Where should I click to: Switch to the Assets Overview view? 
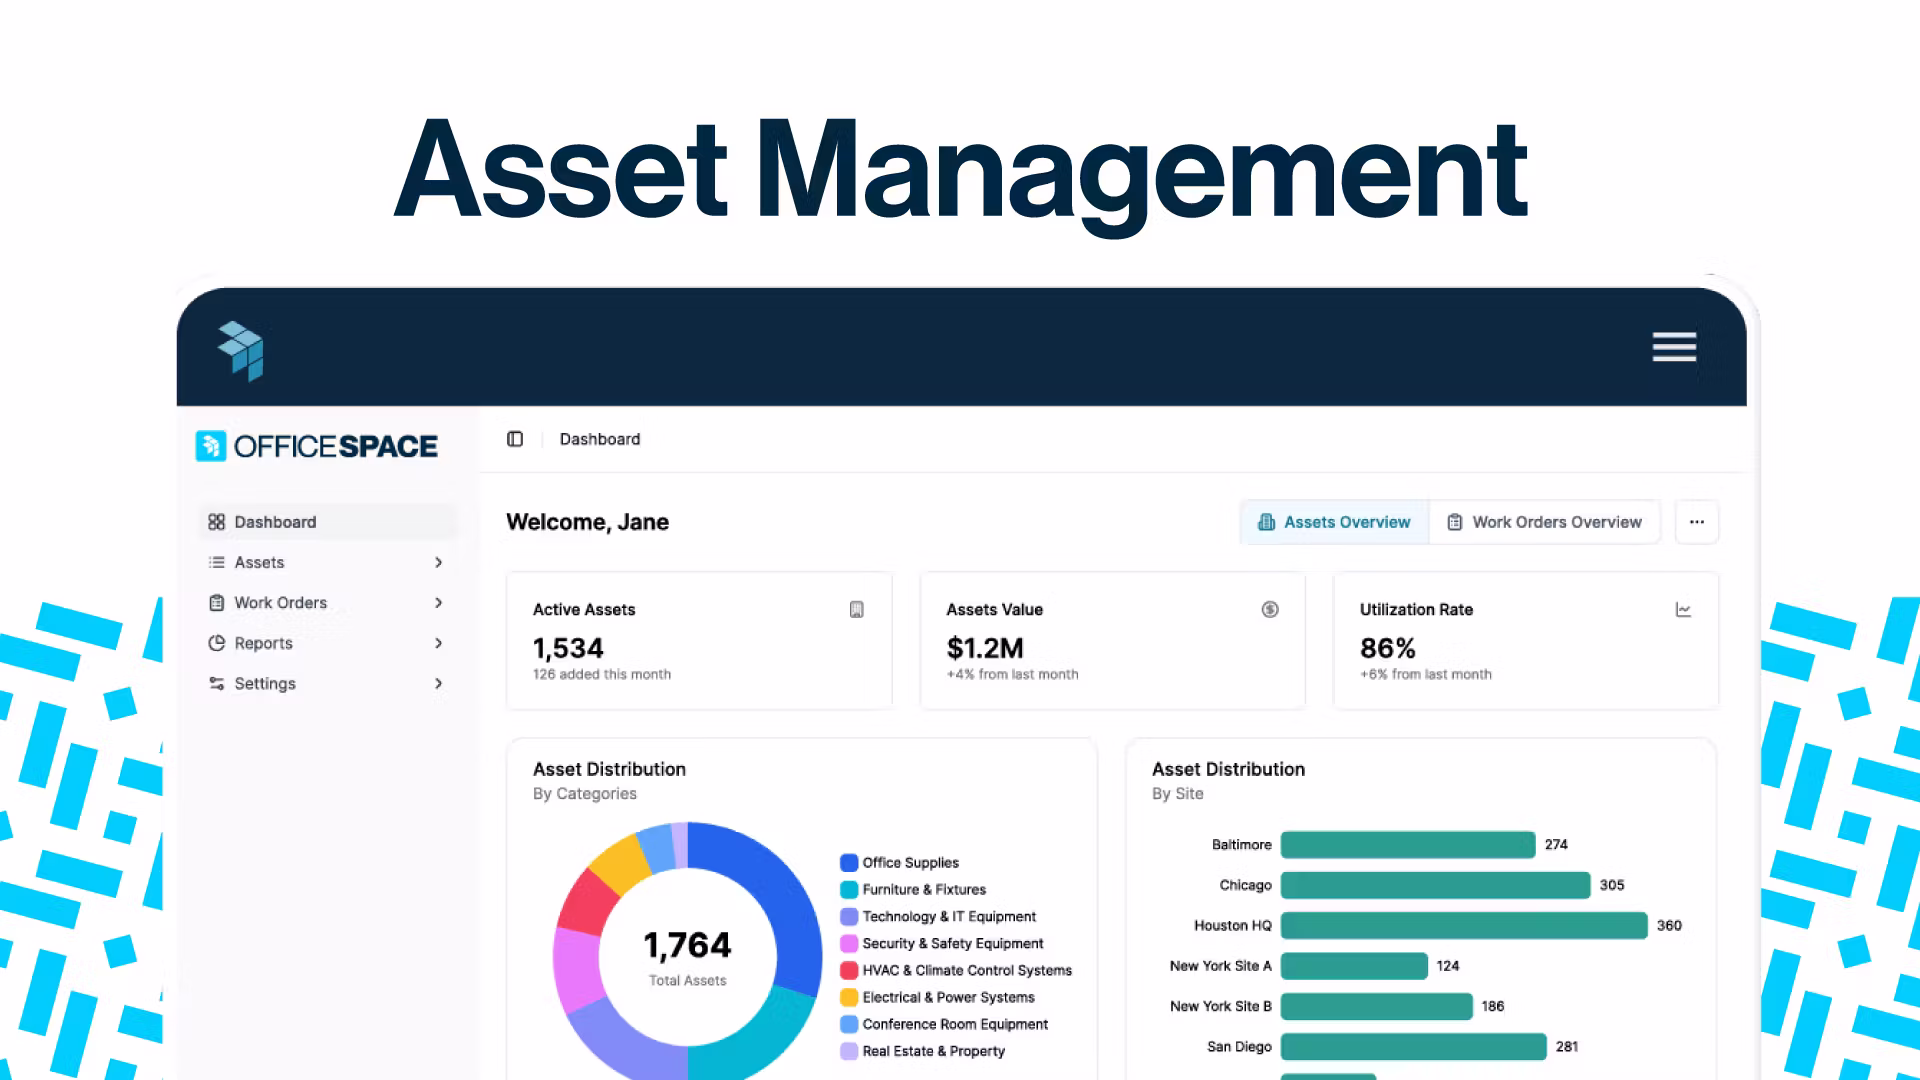point(1334,521)
